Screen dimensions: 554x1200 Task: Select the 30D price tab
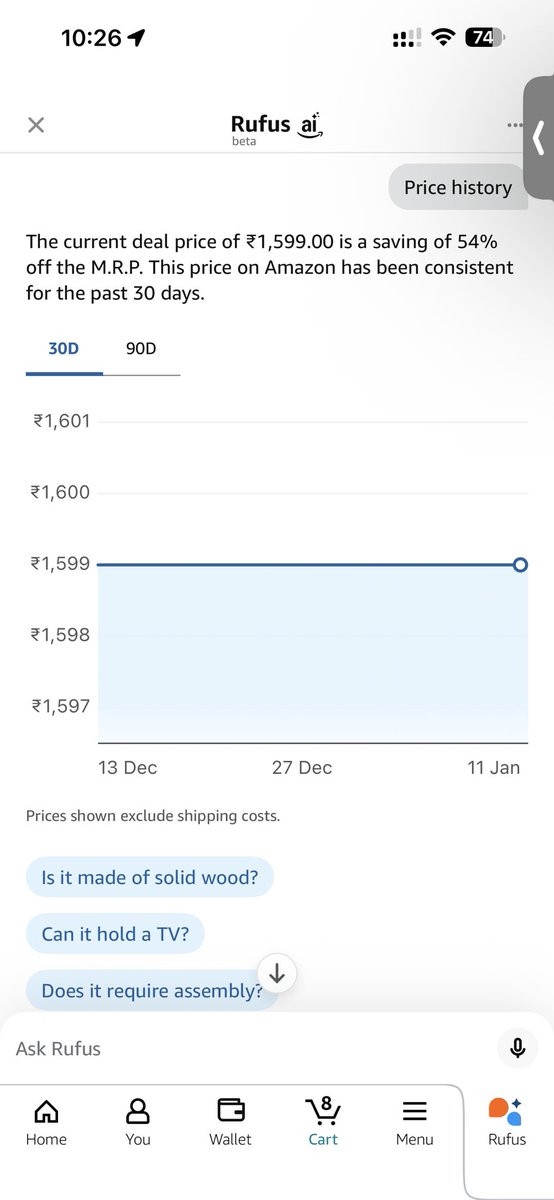(64, 349)
